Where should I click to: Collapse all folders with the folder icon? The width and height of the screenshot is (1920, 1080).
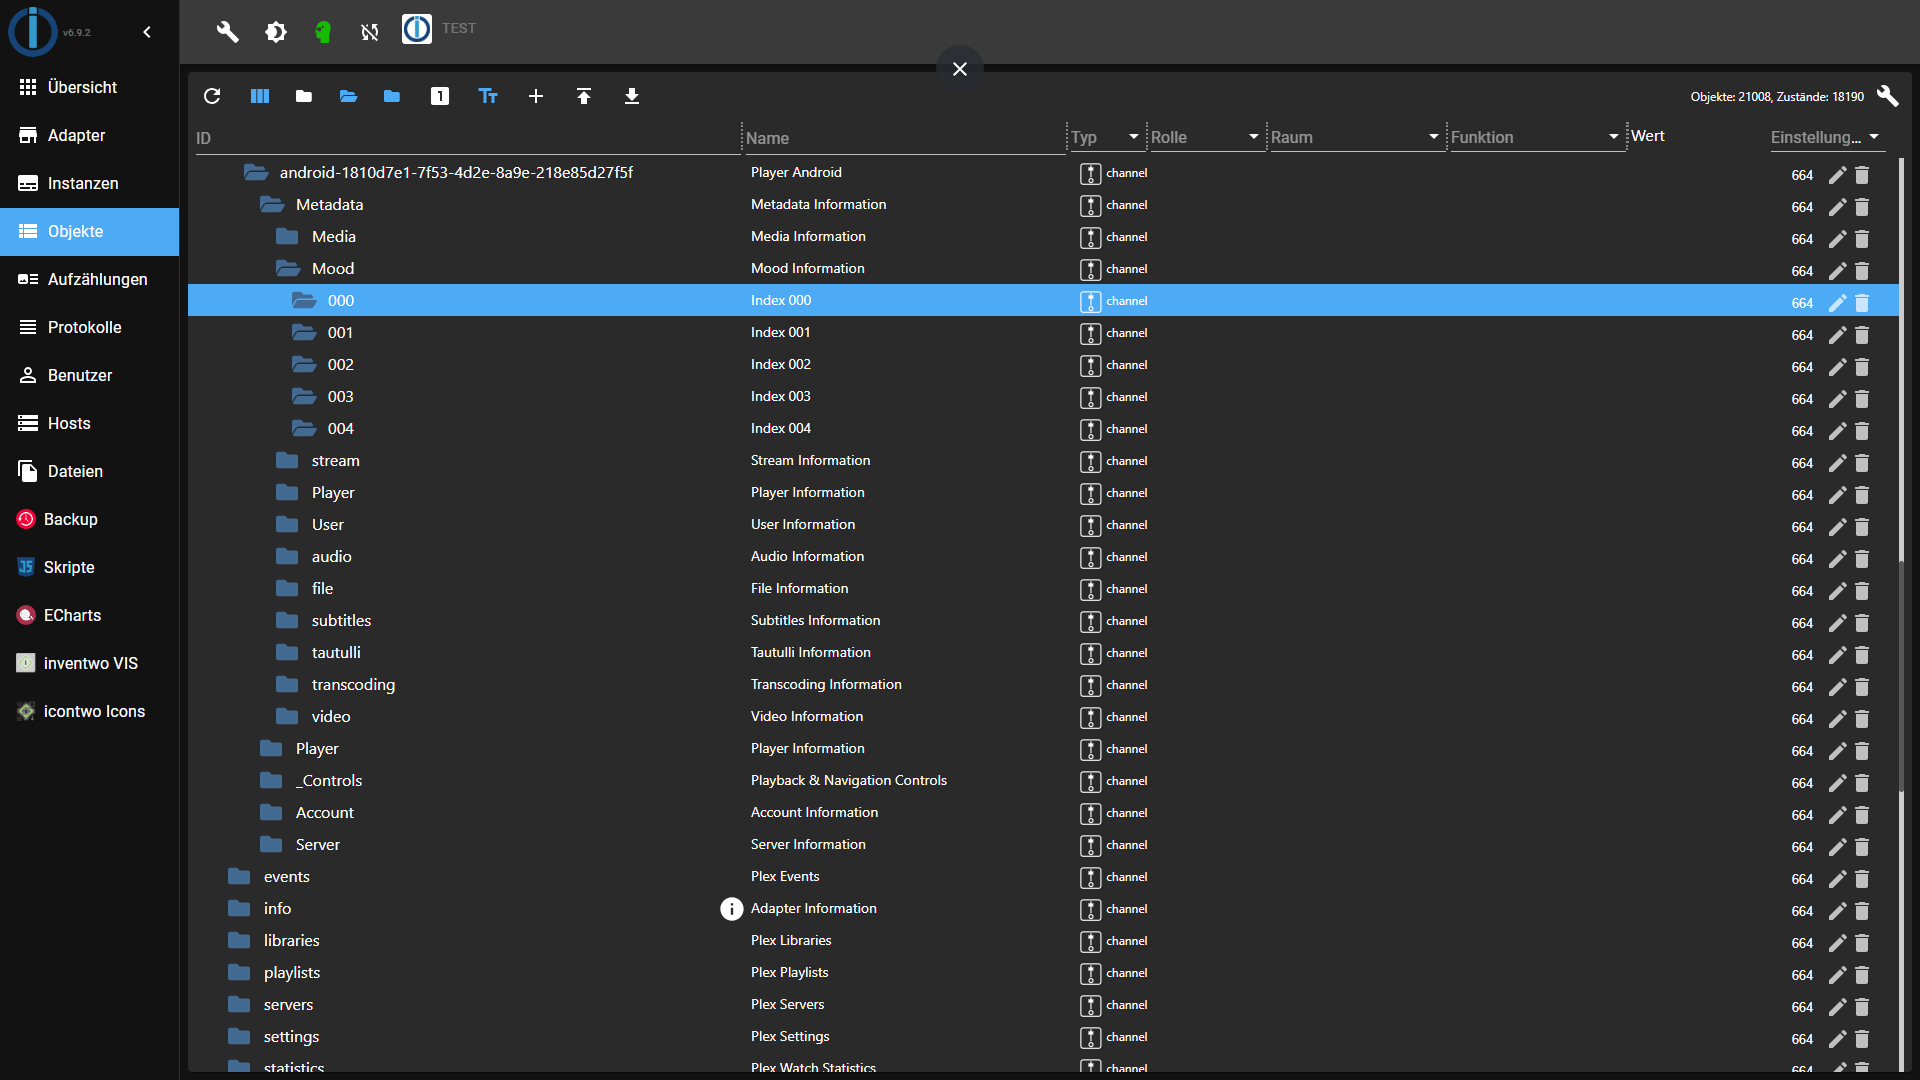[x=304, y=96]
